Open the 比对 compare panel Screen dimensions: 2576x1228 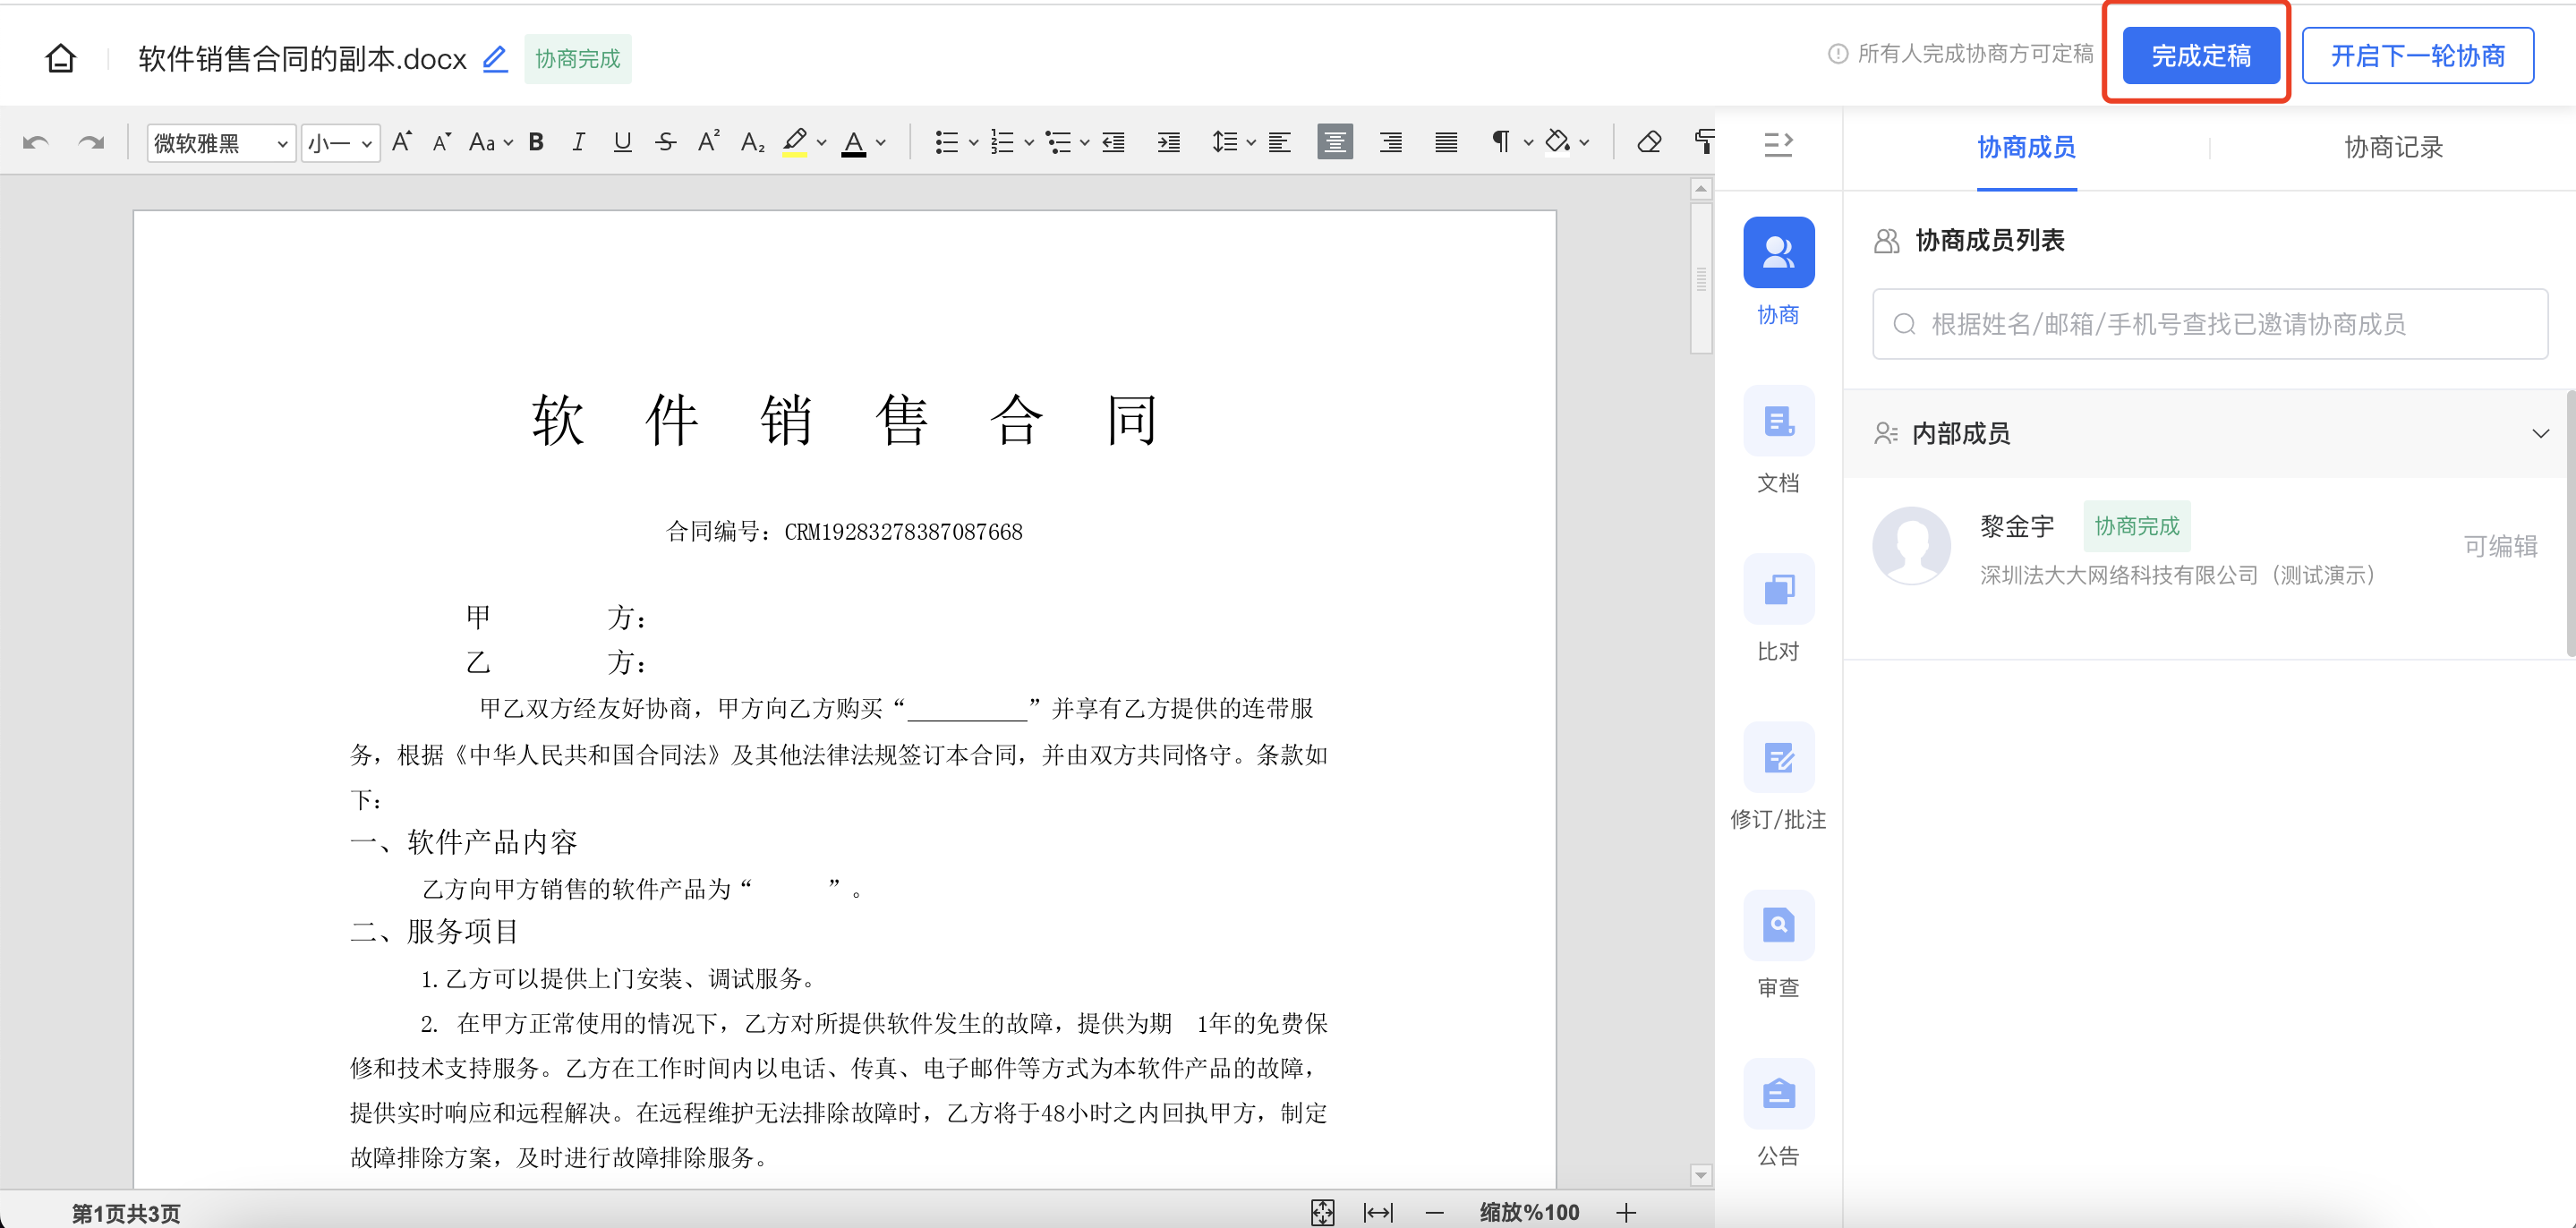1778,608
